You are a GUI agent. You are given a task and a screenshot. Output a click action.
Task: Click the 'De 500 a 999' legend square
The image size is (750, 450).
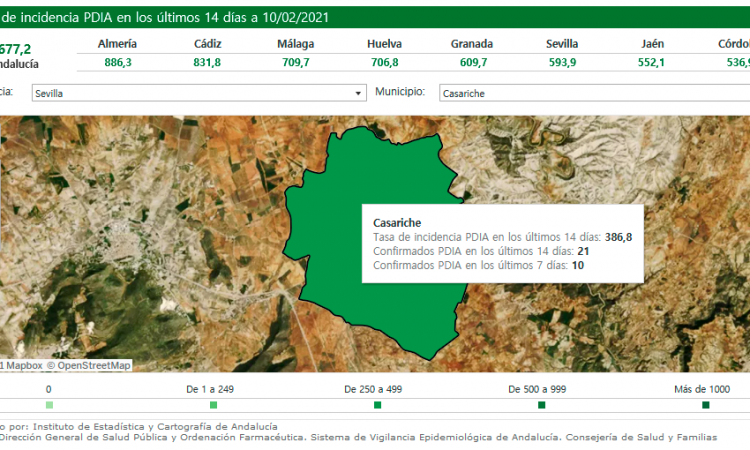tap(541, 405)
